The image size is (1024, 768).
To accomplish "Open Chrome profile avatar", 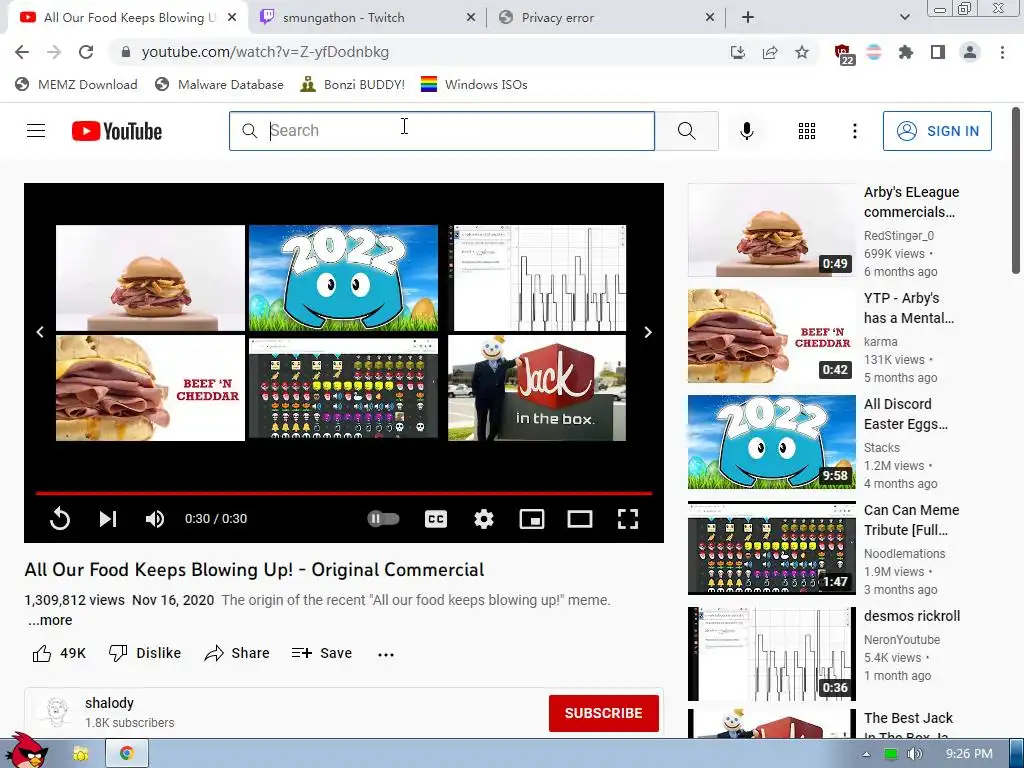I will click(970, 52).
